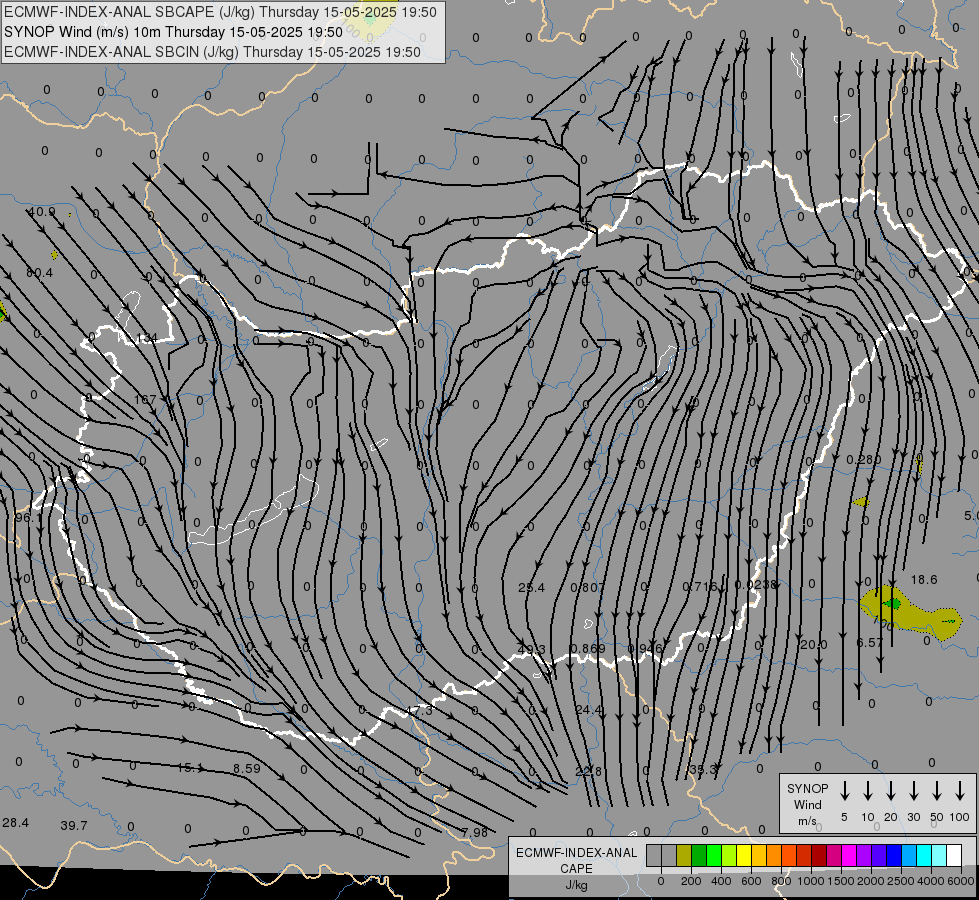This screenshot has height=900, width=979.
Task: Click the 0.0238 CAPE value on map
Action: coord(755,585)
